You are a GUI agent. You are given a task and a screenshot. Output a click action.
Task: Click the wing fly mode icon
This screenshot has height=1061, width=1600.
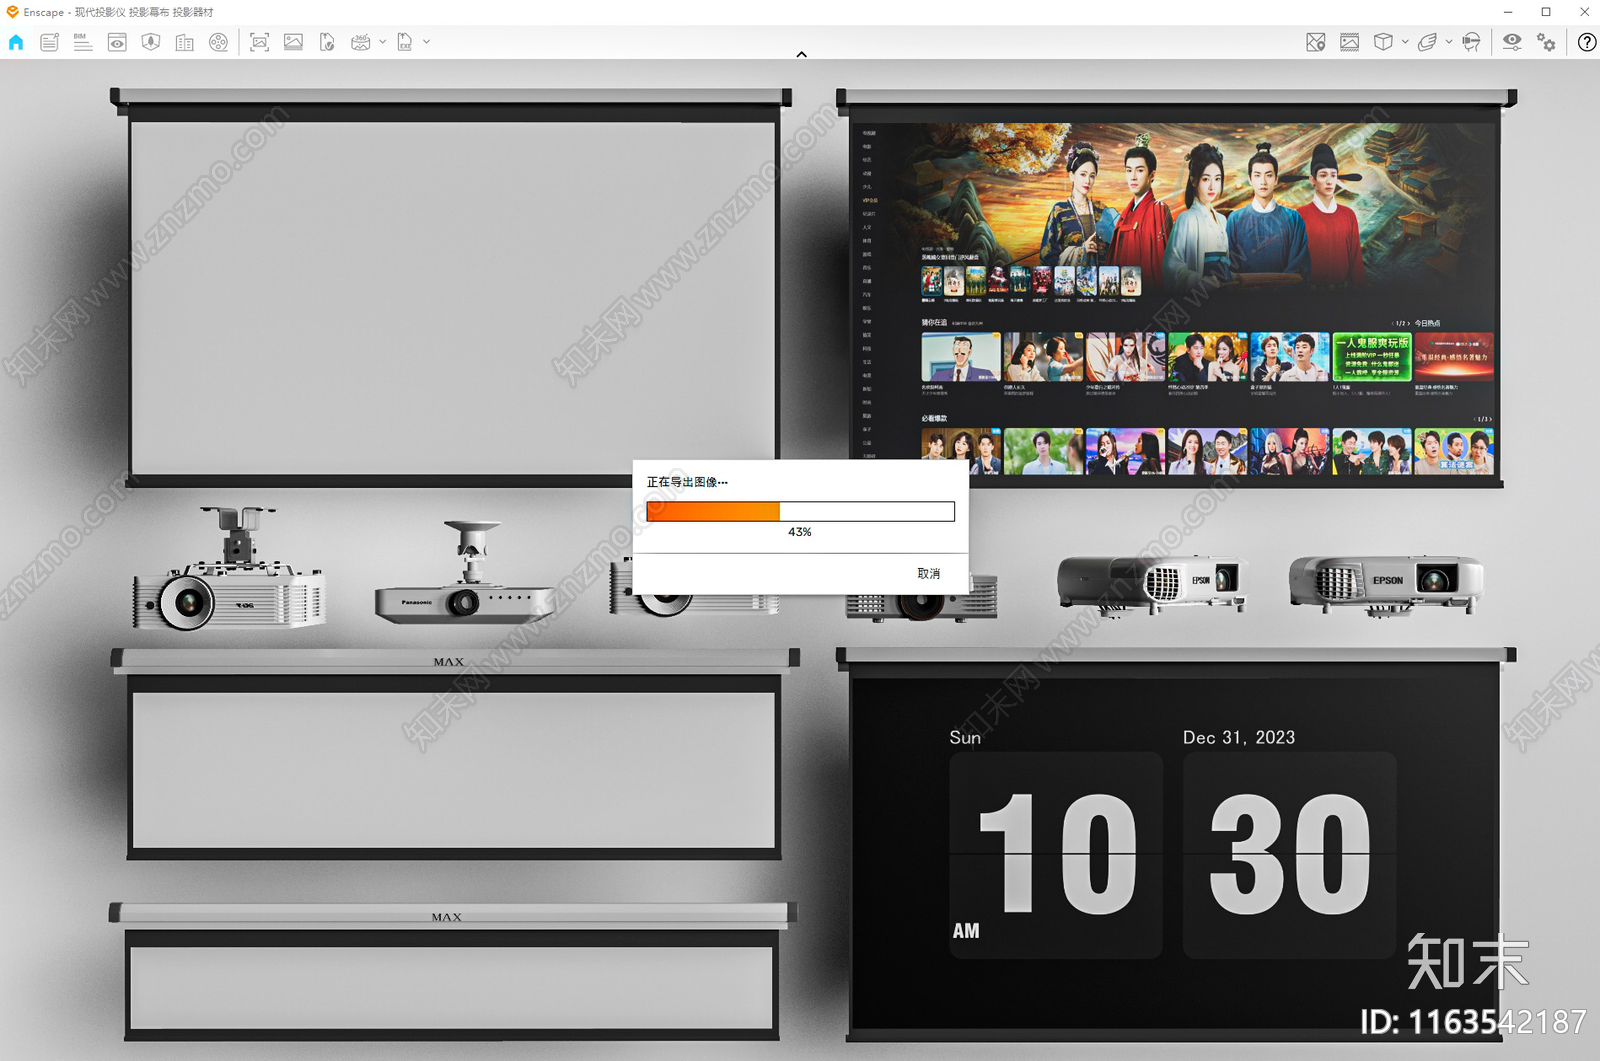(1427, 42)
